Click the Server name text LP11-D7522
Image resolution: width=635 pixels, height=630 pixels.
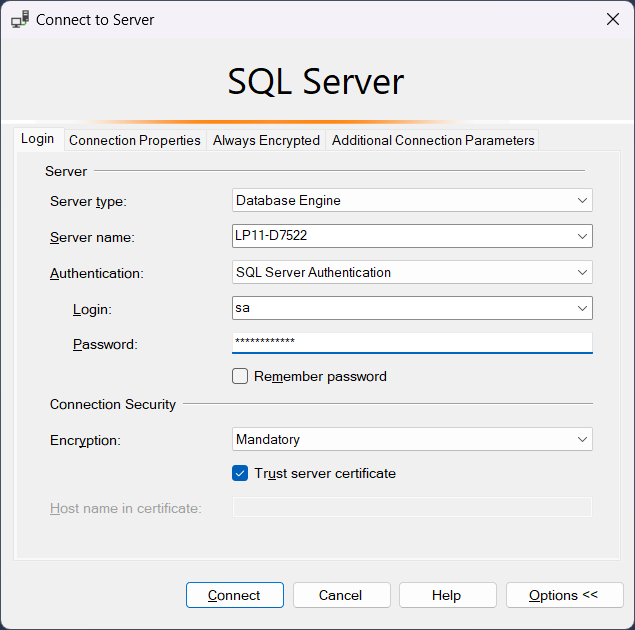(270, 237)
